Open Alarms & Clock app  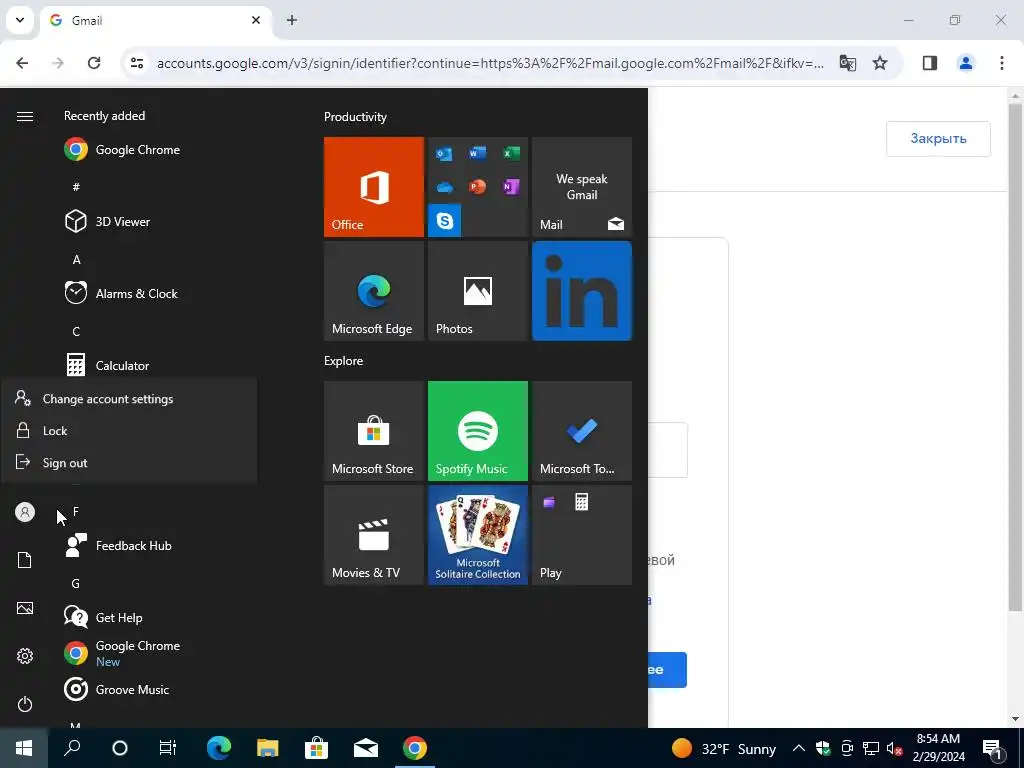click(121, 293)
